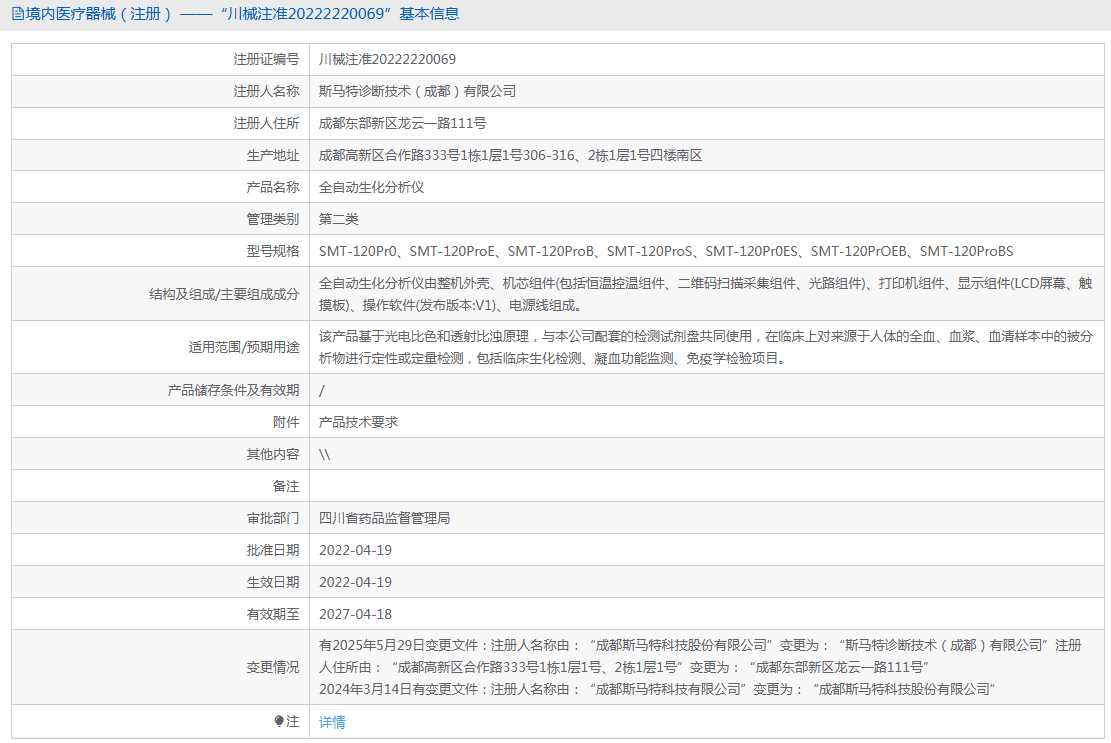Click the bulb icon beside 注 label
The image size is (1111, 743).
(279, 721)
